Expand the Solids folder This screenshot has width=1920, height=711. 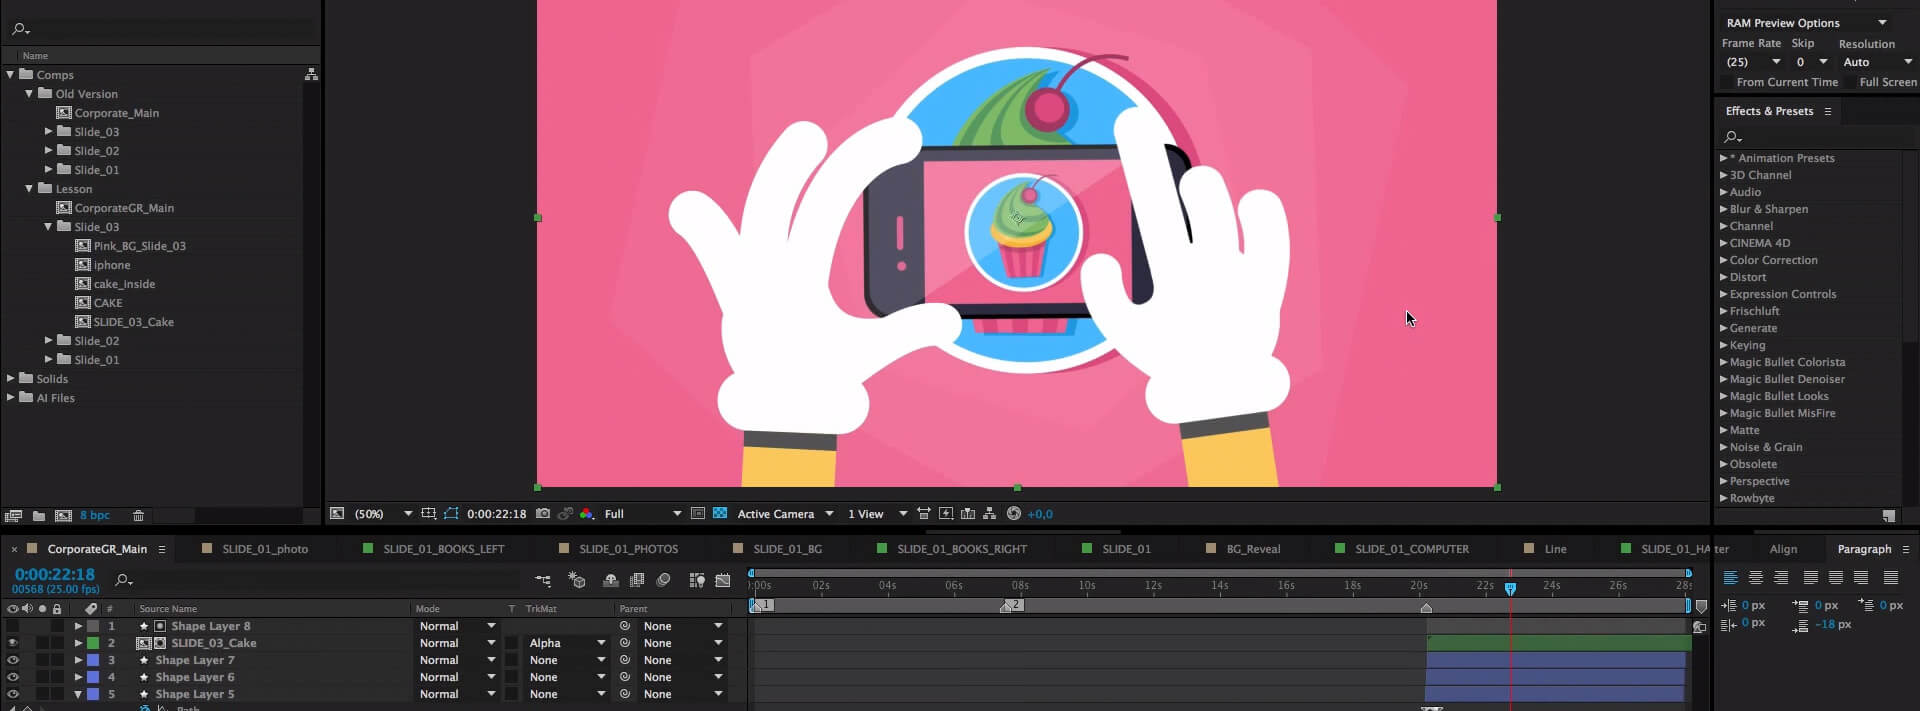click(x=10, y=378)
